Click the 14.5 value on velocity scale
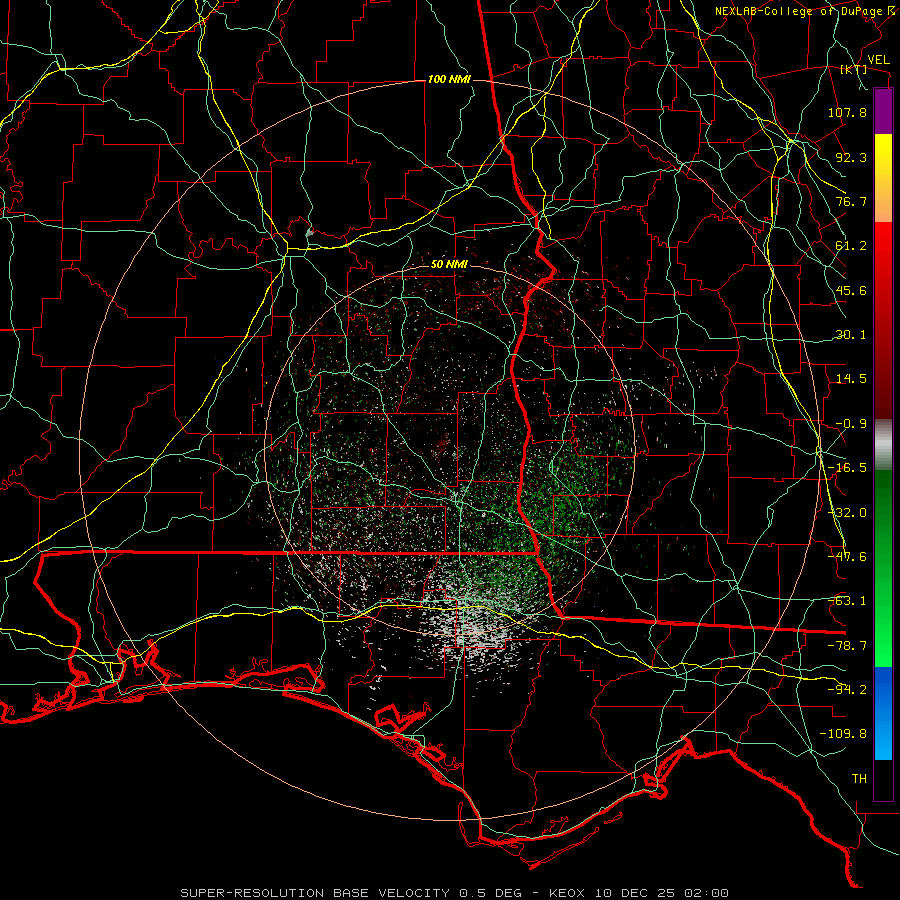Screen dimensions: 900x900 (x=851, y=379)
